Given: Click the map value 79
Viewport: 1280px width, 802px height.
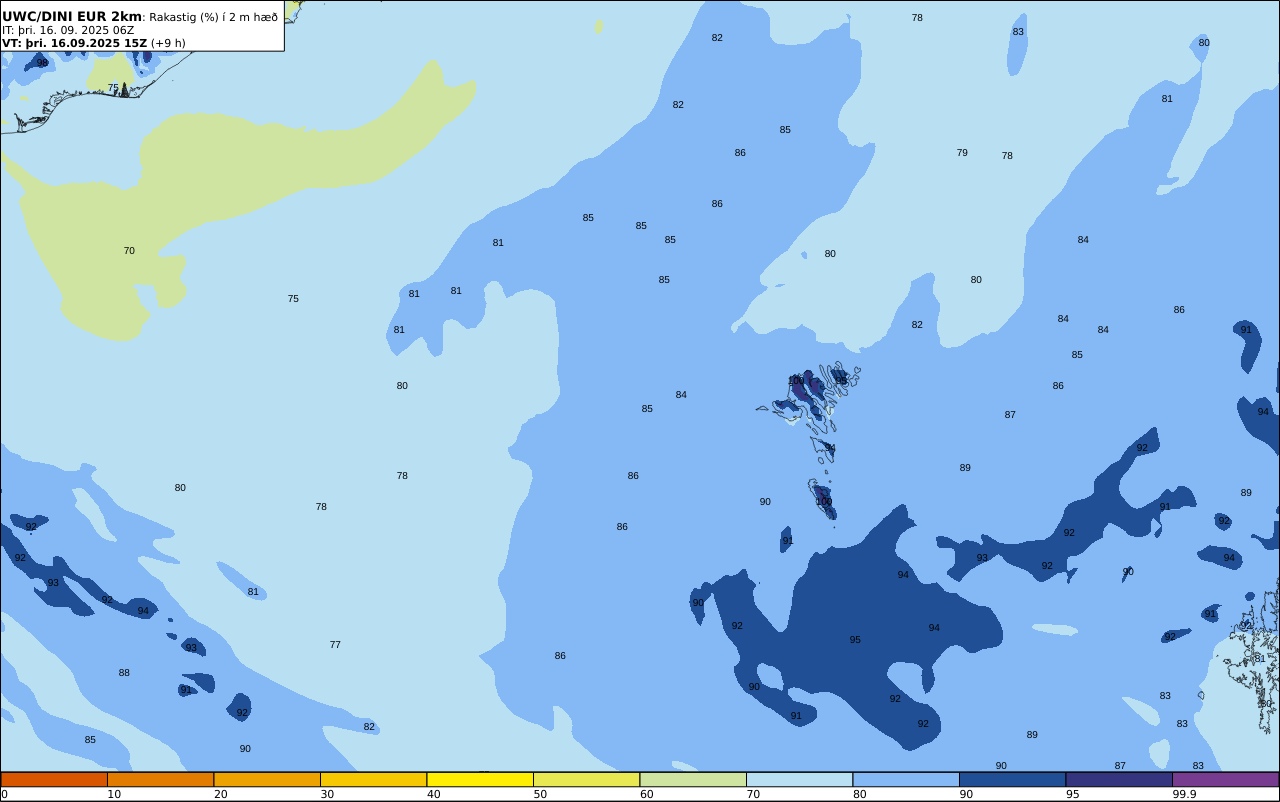Looking at the screenshot, I should point(962,153).
